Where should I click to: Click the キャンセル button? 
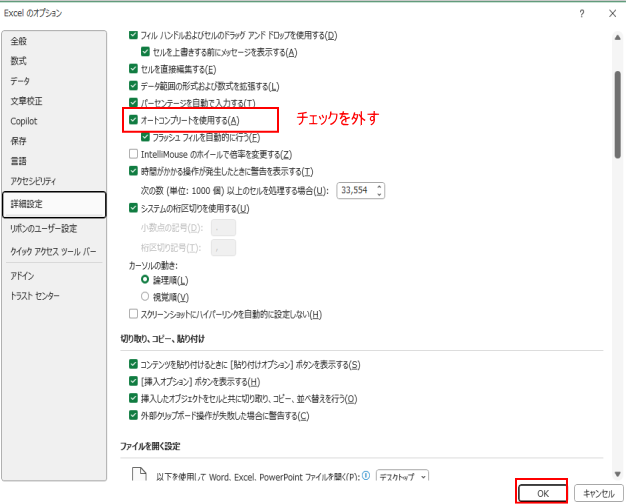click(598, 493)
